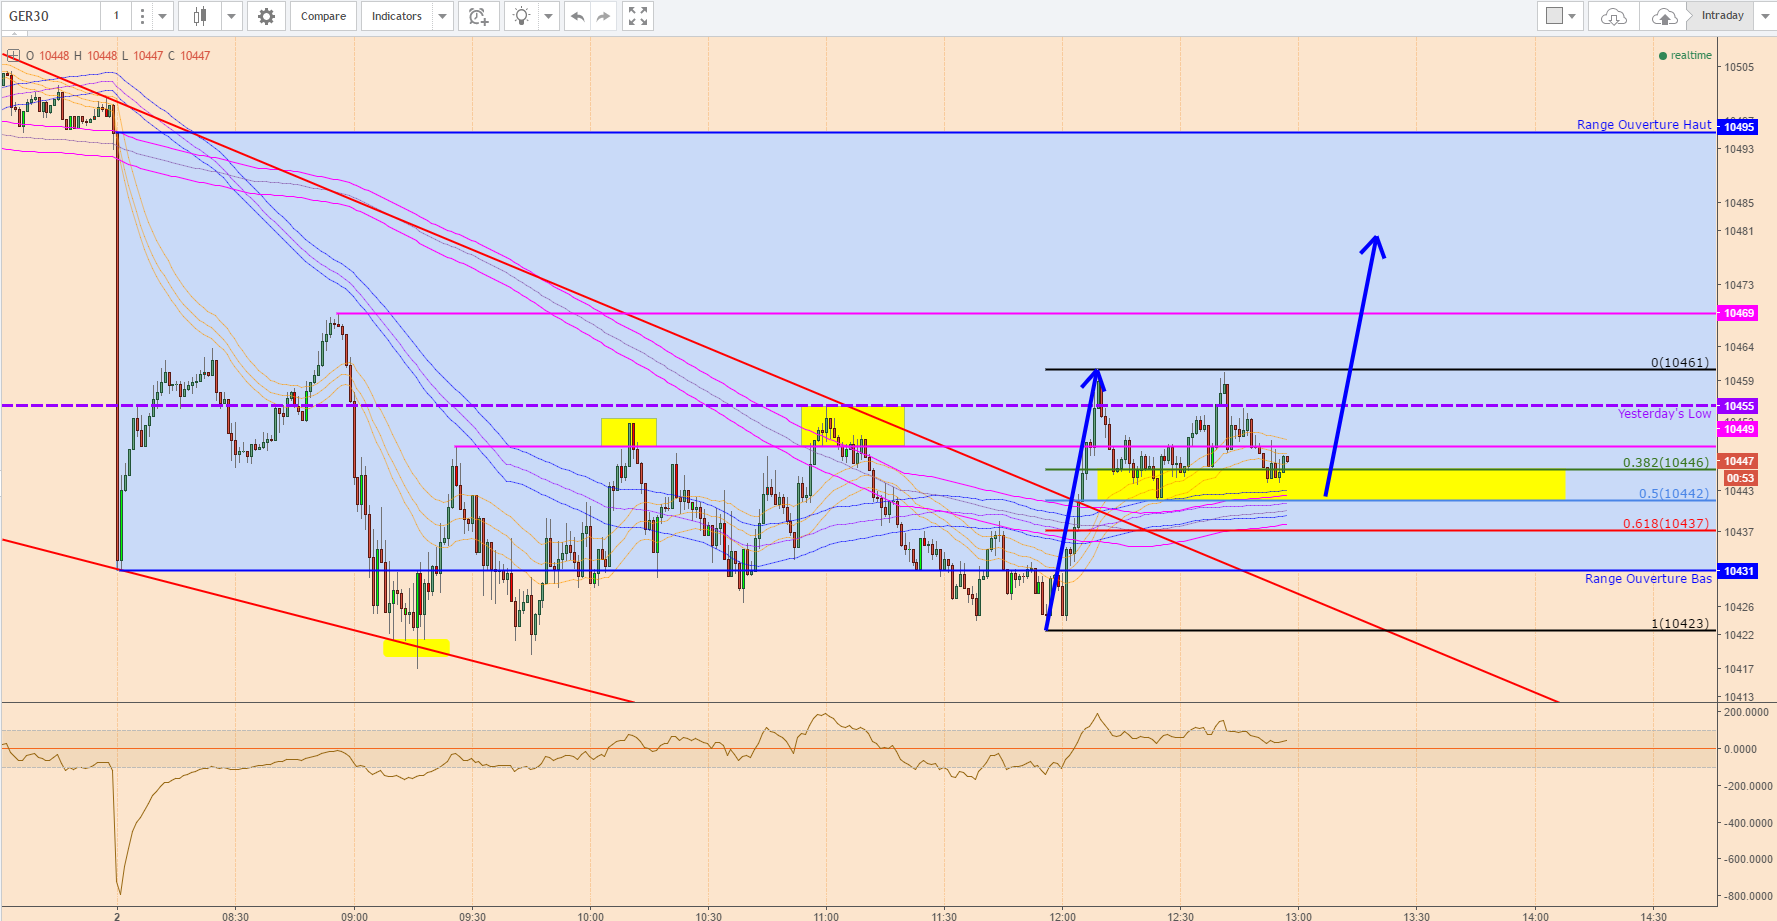Toggle the realtime data status indicator

point(1685,56)
